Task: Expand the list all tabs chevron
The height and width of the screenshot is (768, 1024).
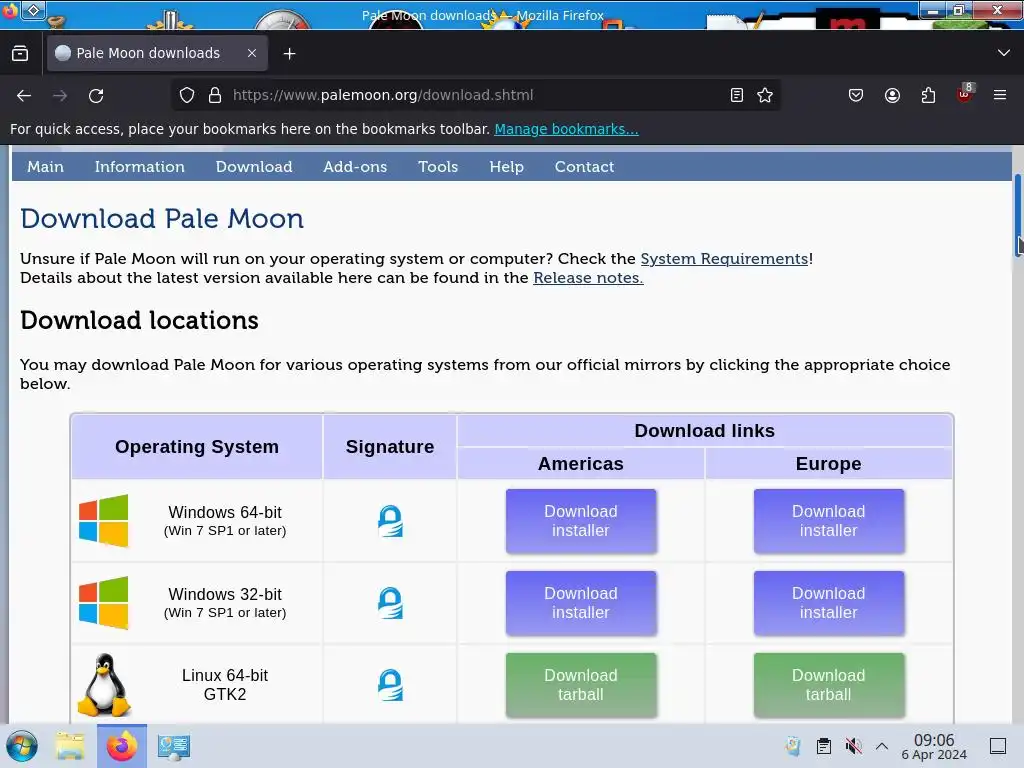Action: [x=1004, y=53]
